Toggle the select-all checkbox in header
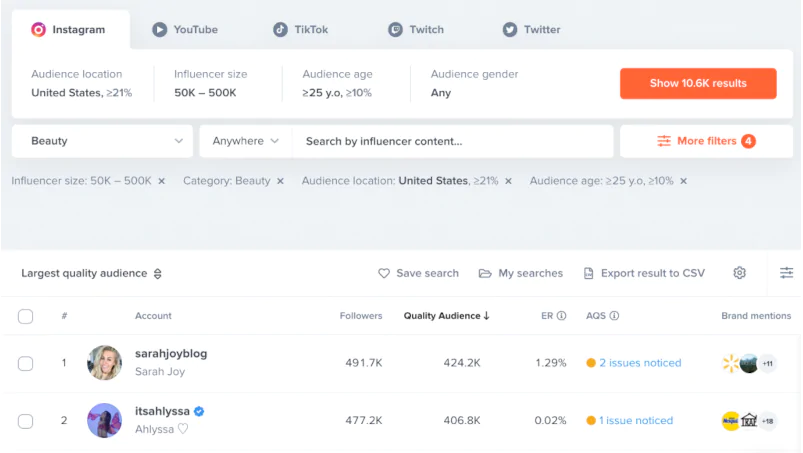Viewport: 803px width, 453px height. tap(26, 316)
